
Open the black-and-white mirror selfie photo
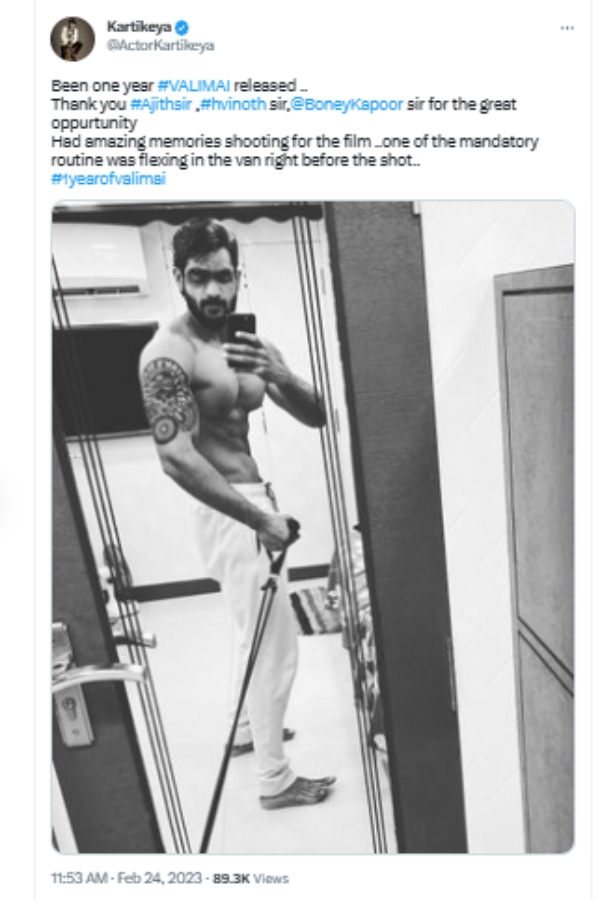tap(313, 527)
